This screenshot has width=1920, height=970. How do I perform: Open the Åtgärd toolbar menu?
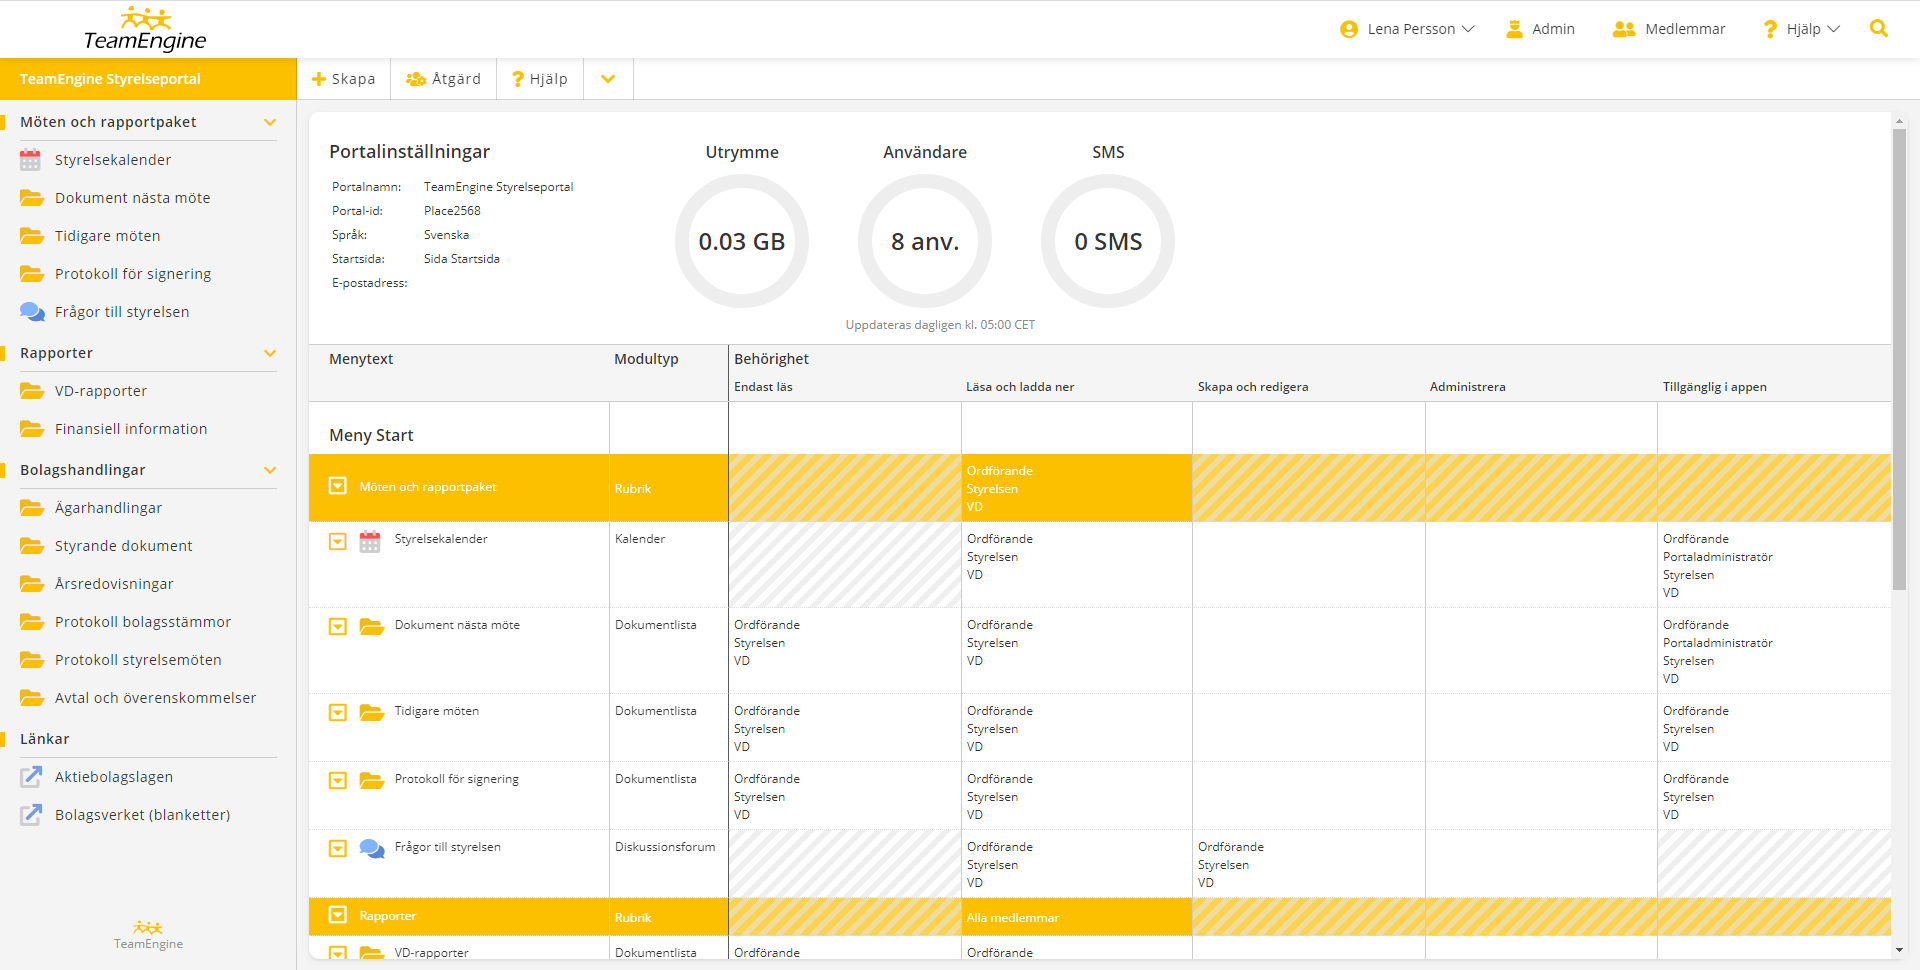pyautogui.click(x=443, y=79)
